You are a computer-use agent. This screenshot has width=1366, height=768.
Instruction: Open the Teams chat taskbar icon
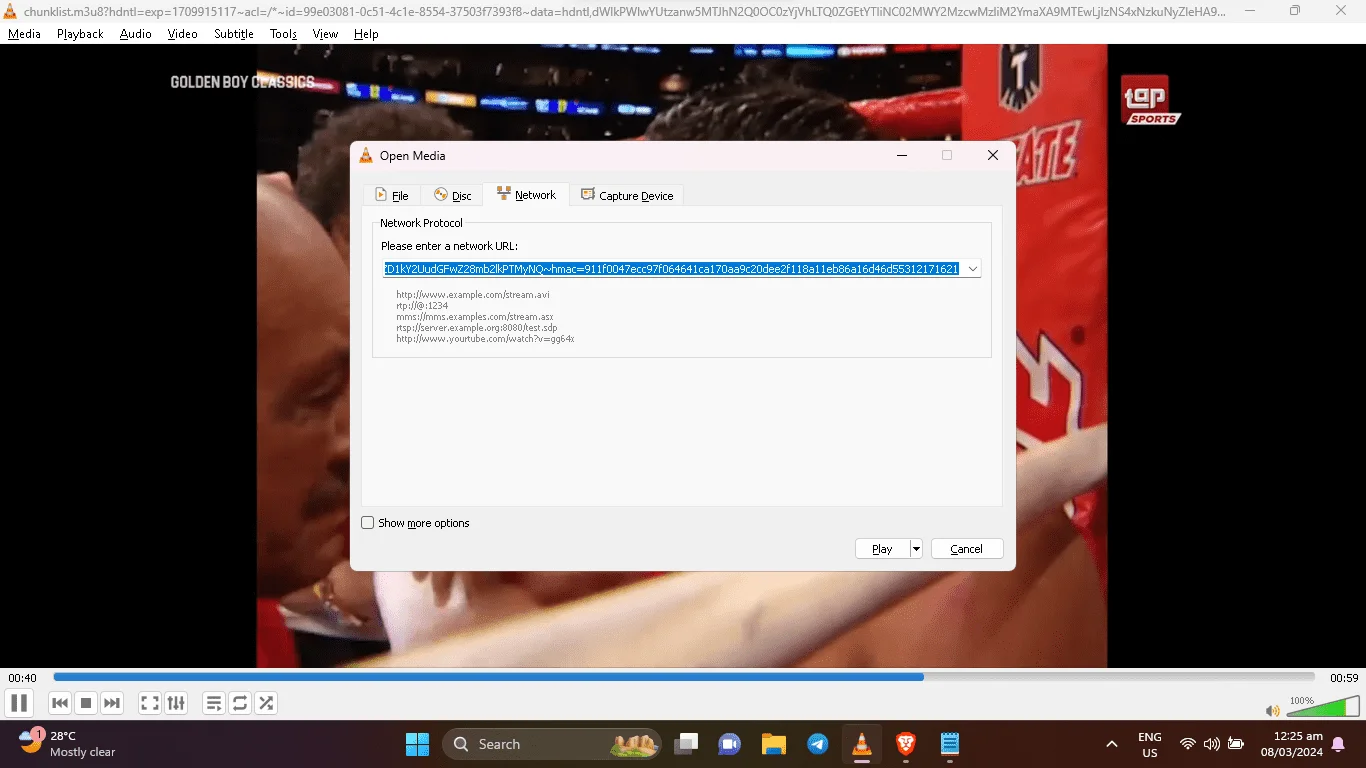pyautogui.click(x=729, y=744)
